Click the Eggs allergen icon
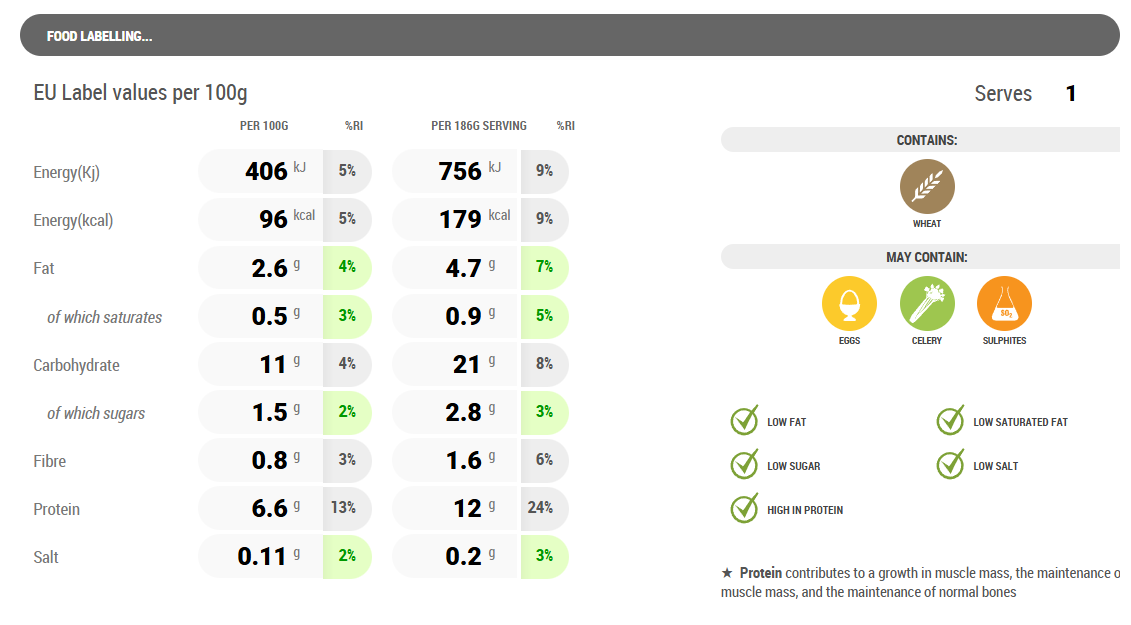The height and width of the screenshot is (625, 1131). 849,303
